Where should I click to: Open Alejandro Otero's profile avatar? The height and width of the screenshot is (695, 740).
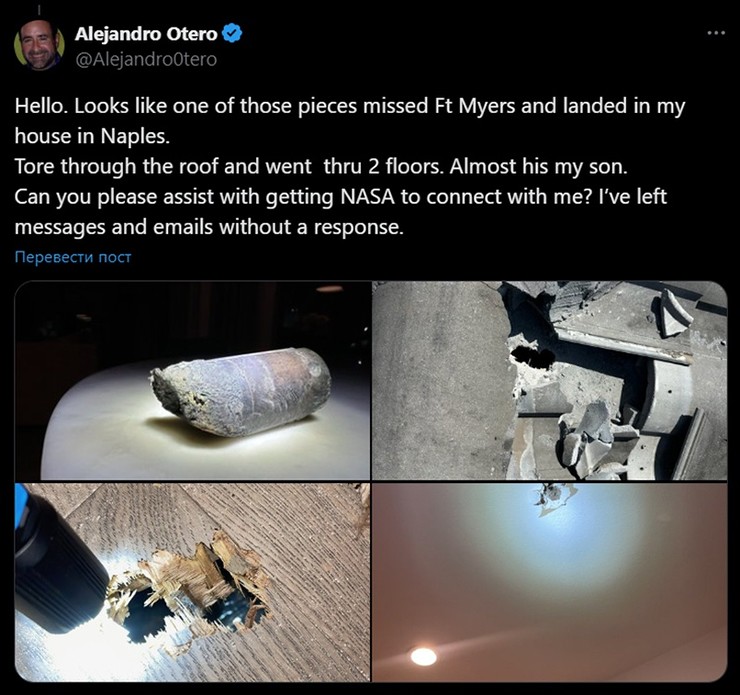39,45
